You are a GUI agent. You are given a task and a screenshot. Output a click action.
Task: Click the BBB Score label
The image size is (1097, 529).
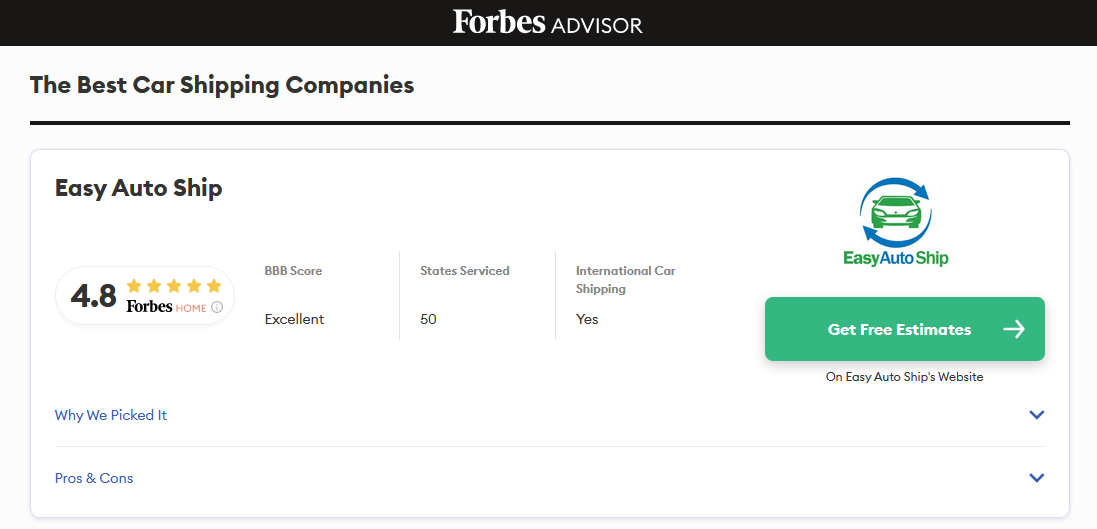293,271
